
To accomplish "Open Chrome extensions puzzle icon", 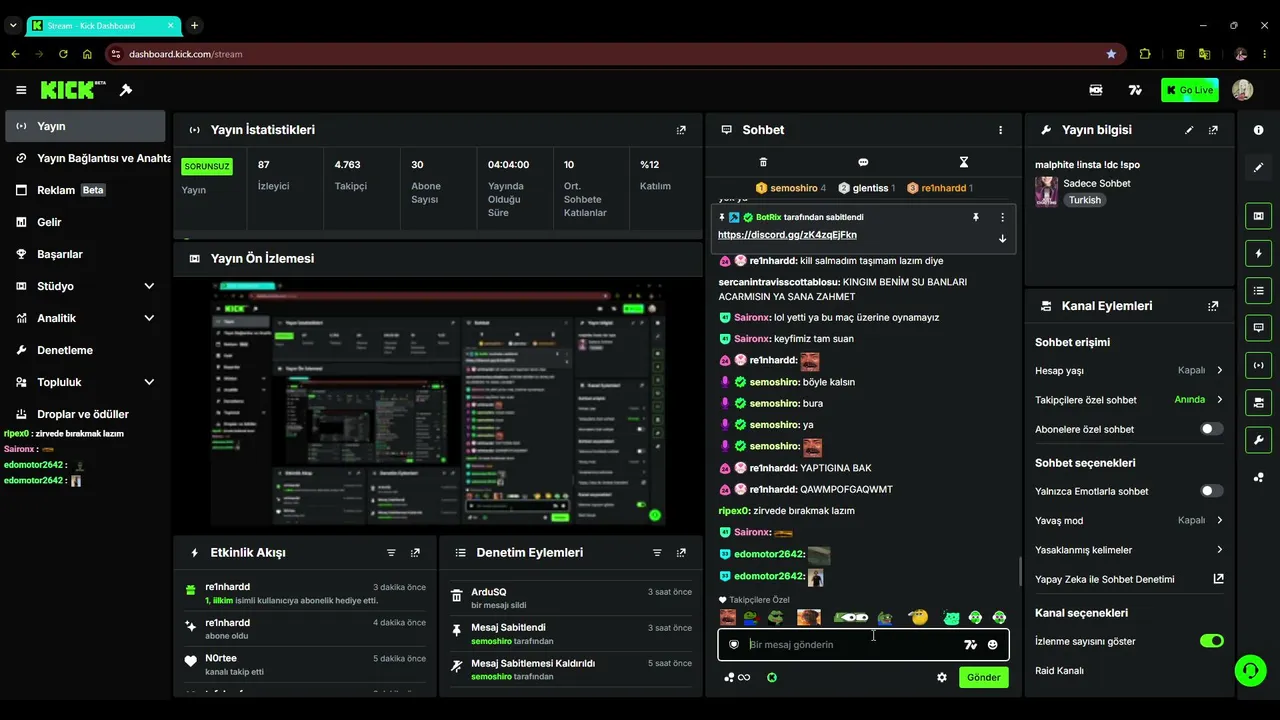I will pyautogui.click(x=1145, y=54).
